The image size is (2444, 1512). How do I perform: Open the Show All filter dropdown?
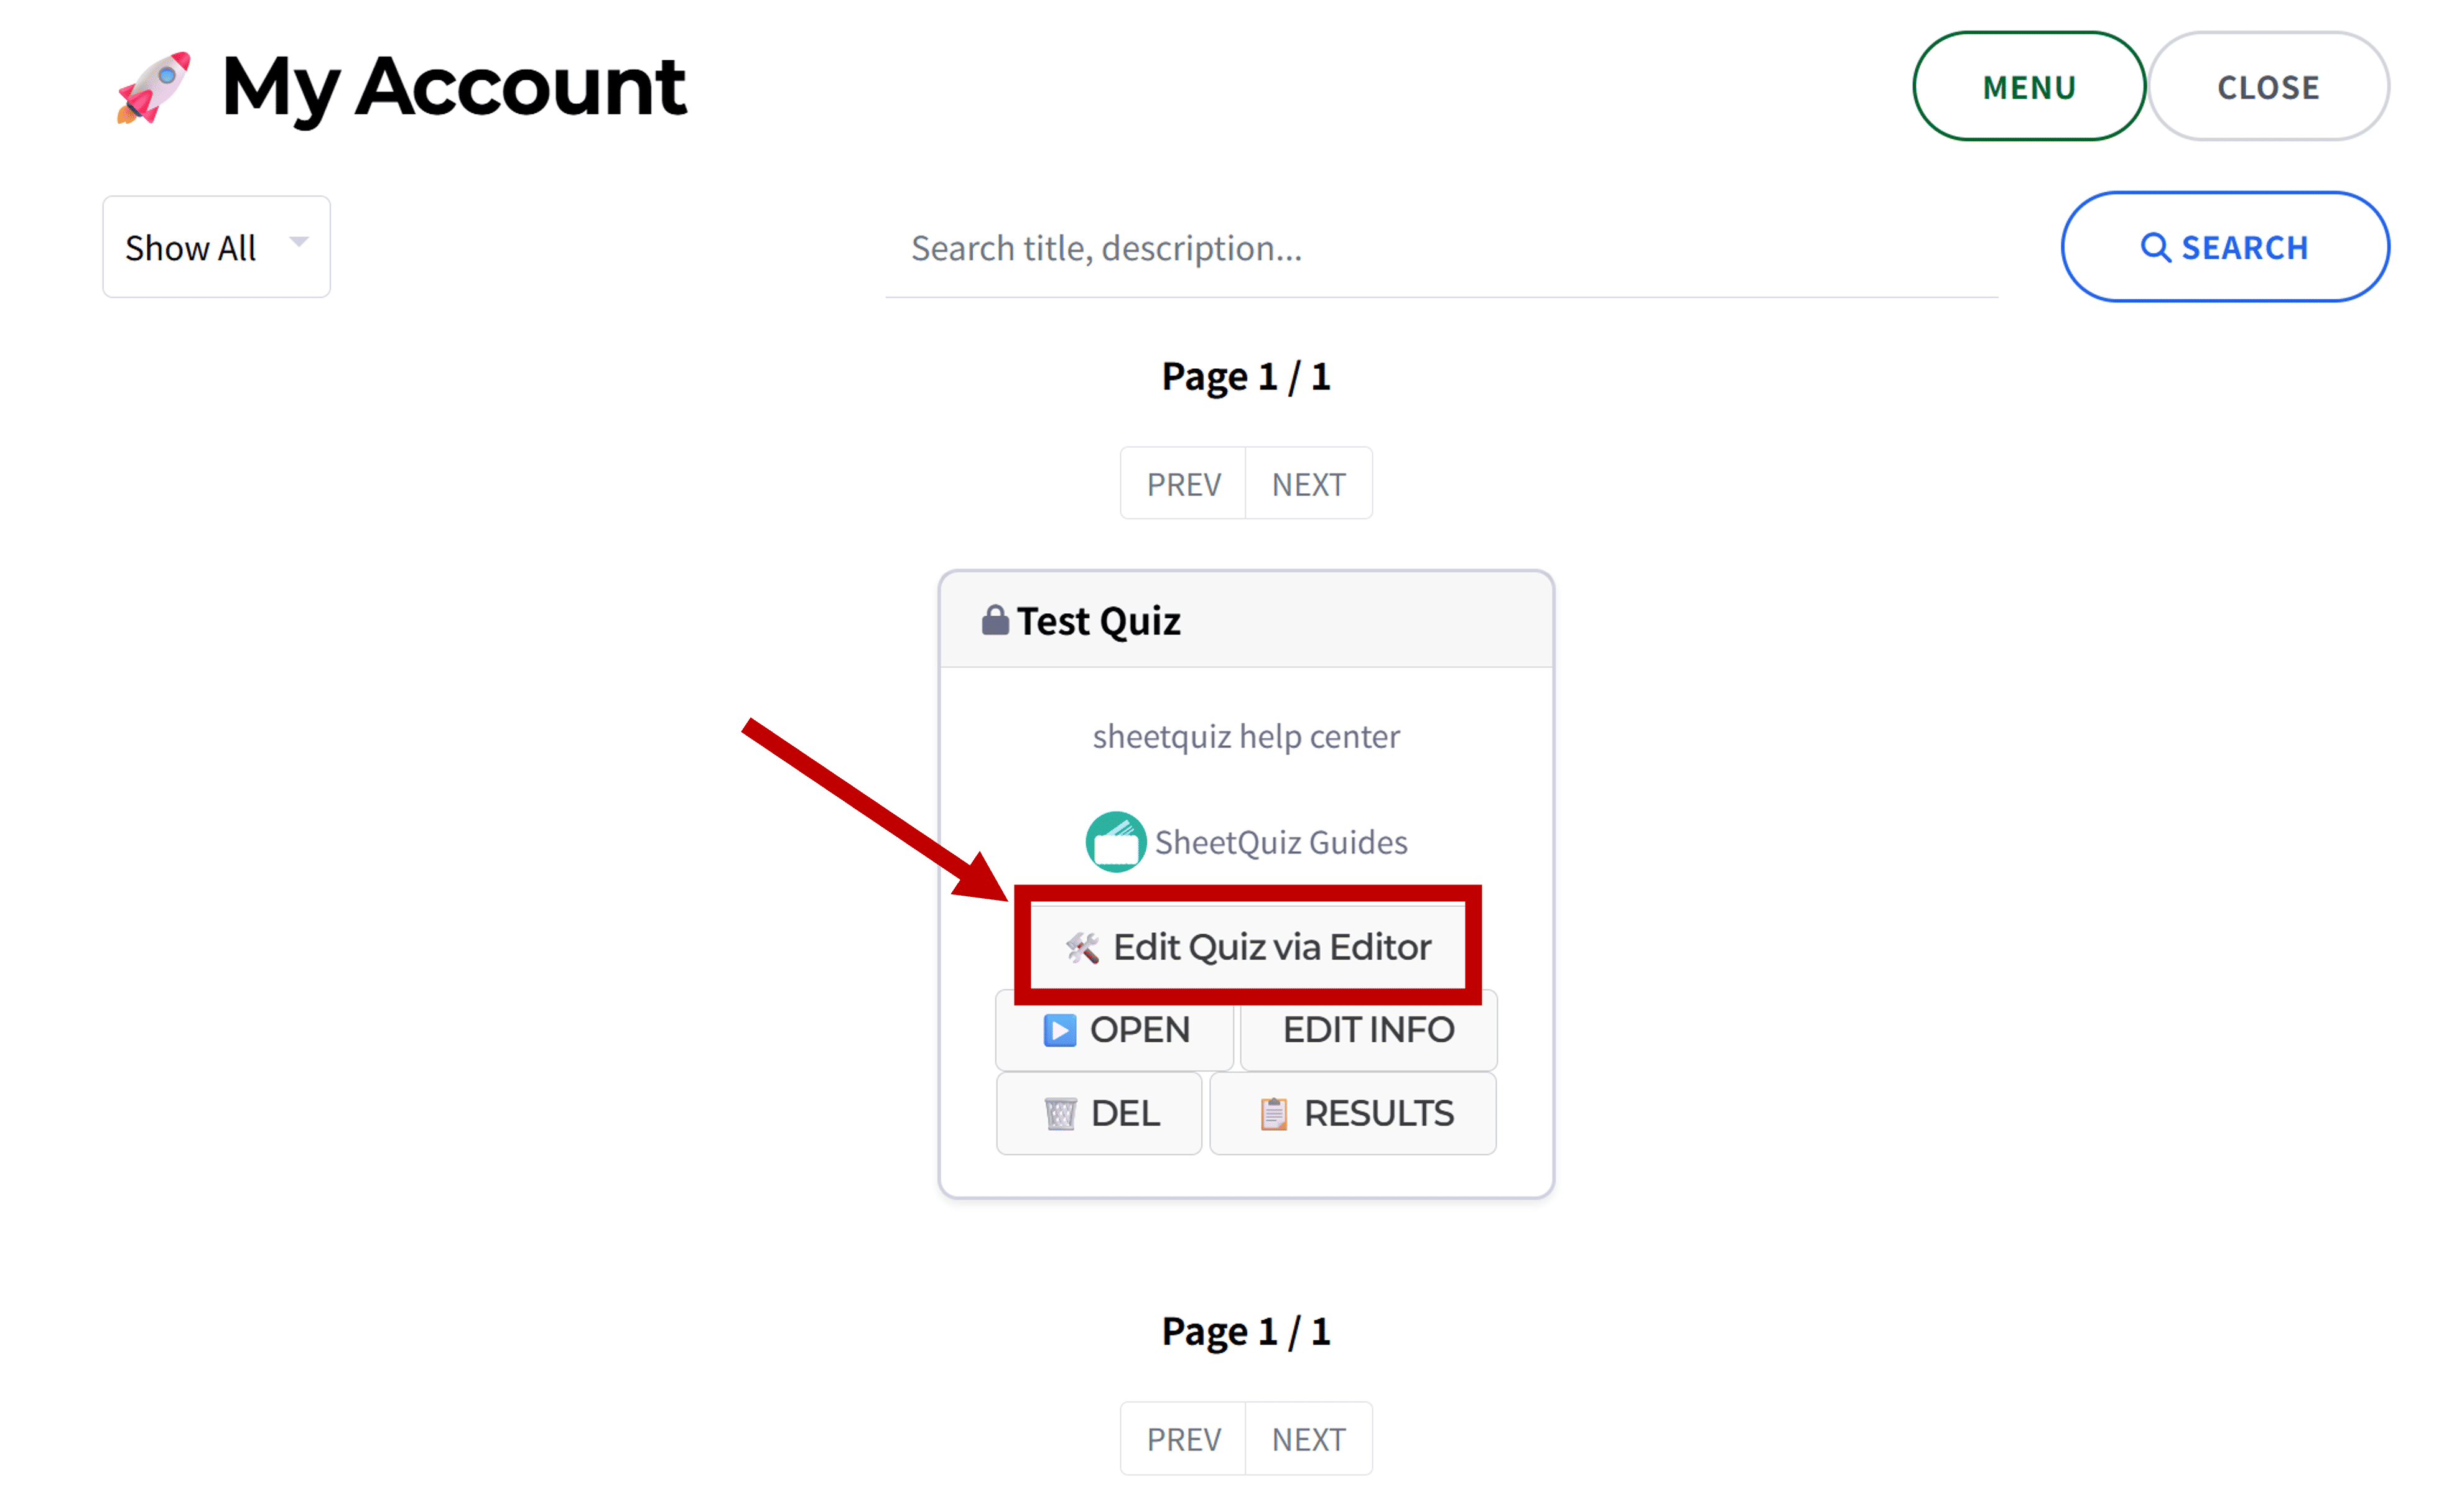pos(216,247)
